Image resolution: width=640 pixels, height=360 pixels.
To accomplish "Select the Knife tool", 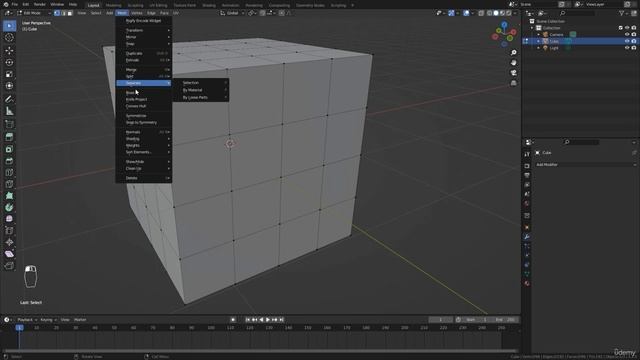I will click(x=9, y=184).
